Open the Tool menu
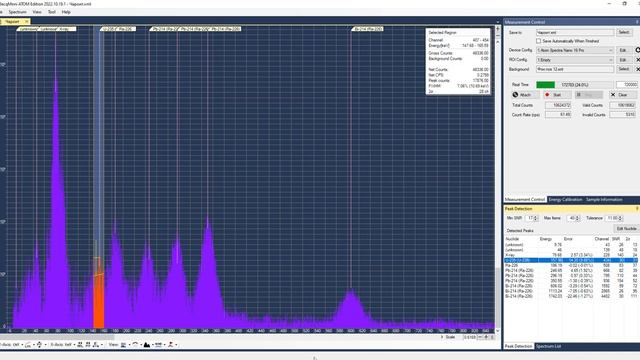640x360 pixels. [52, 12]
